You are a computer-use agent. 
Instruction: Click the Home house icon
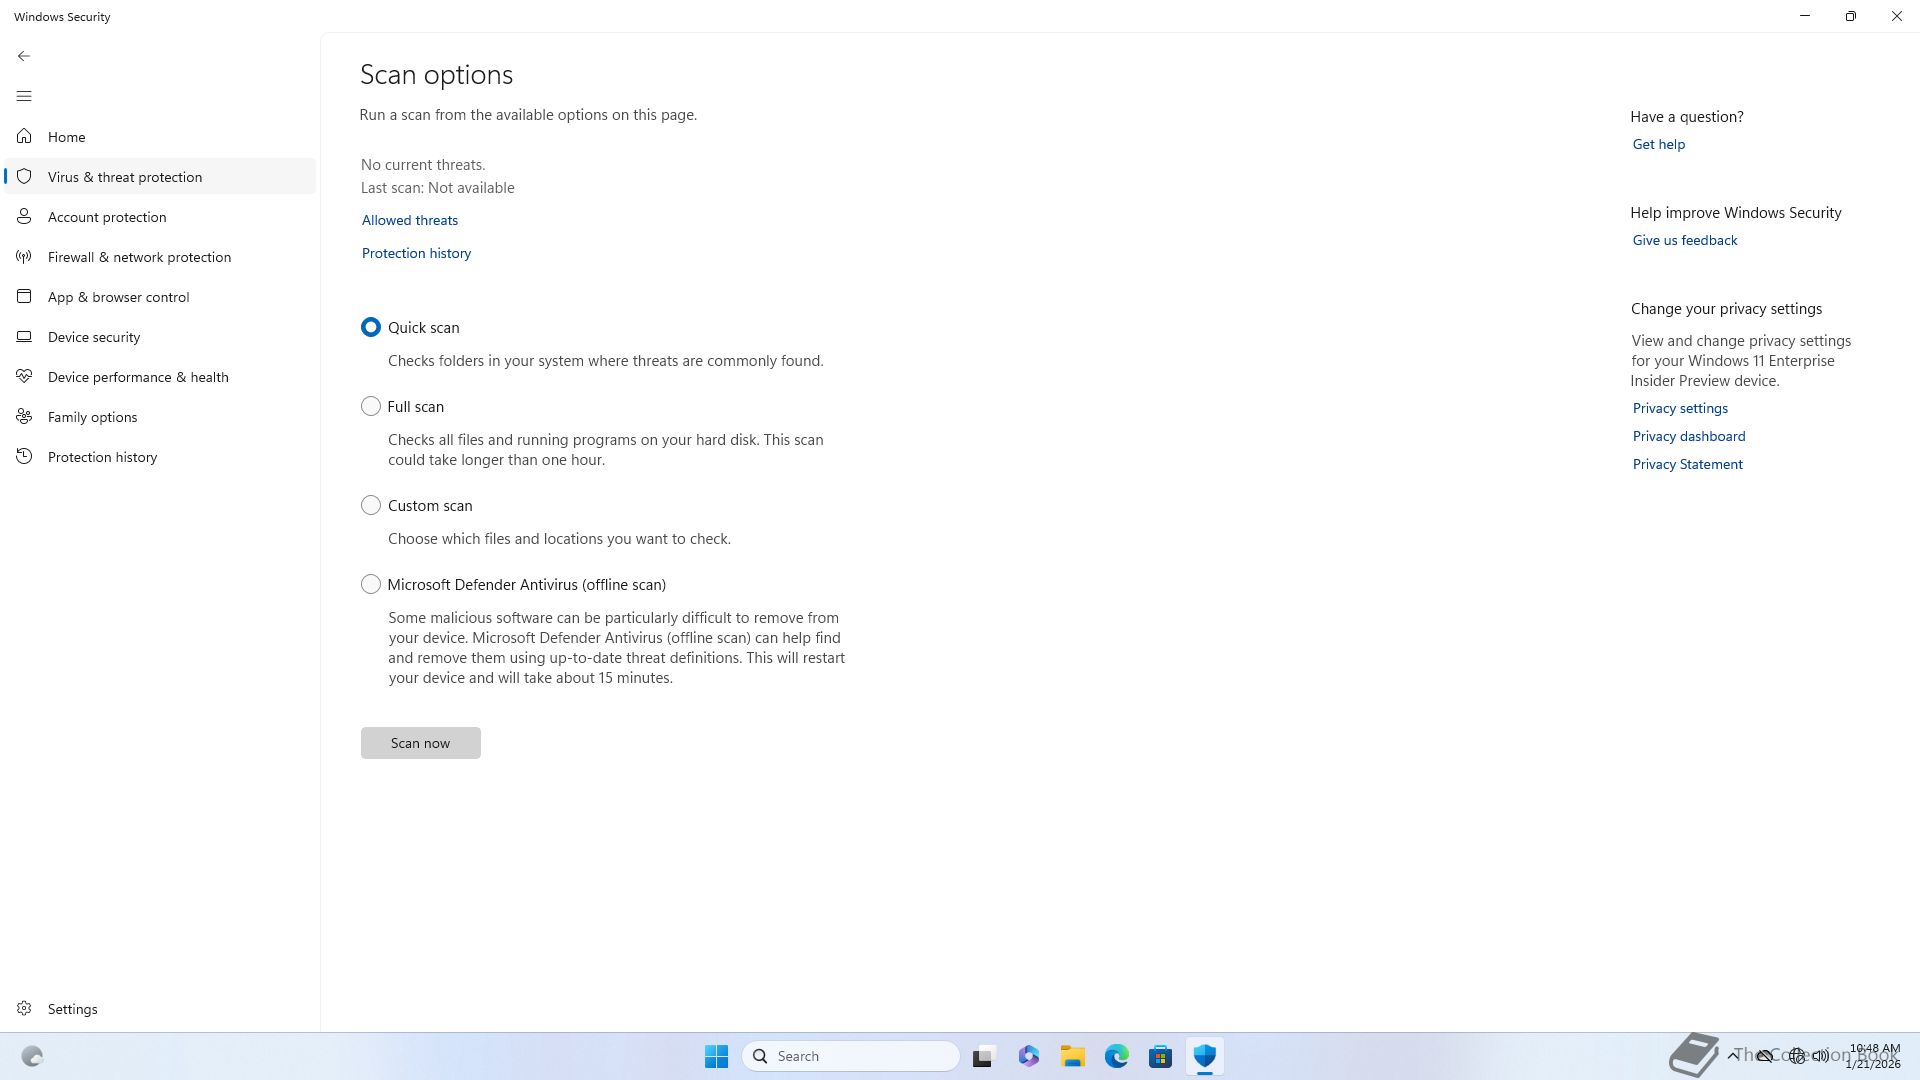24,136
